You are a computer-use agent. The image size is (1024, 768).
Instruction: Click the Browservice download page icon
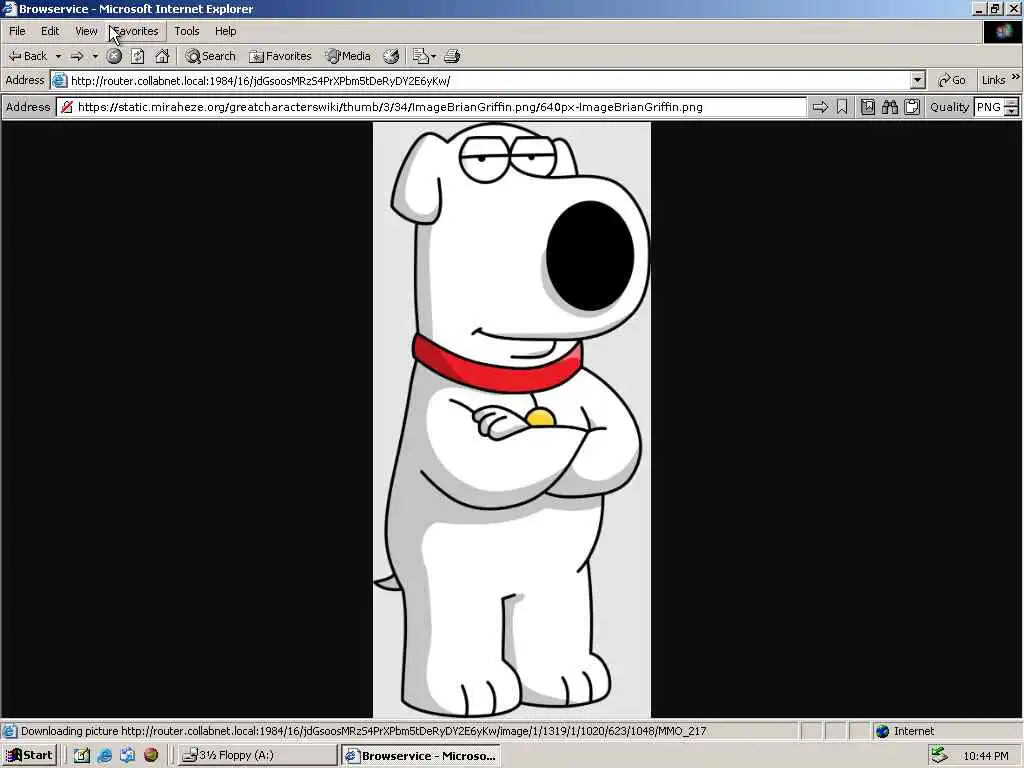tap(867, 107)
